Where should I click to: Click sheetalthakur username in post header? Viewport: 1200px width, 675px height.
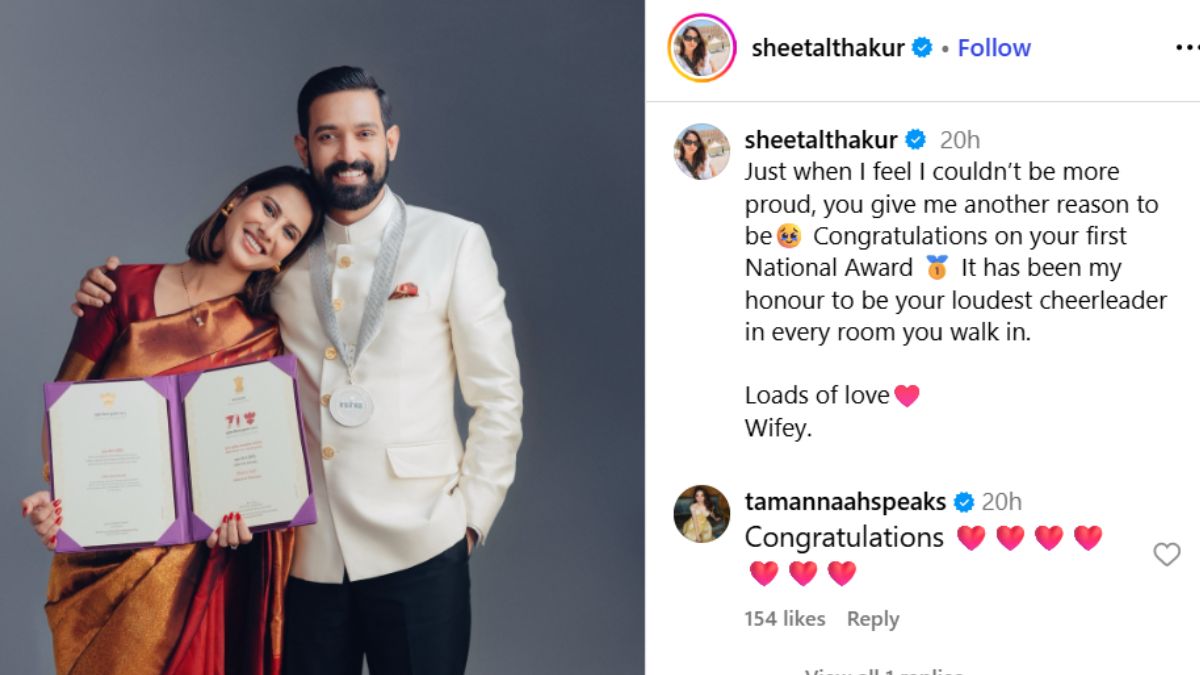pos(828,48)
